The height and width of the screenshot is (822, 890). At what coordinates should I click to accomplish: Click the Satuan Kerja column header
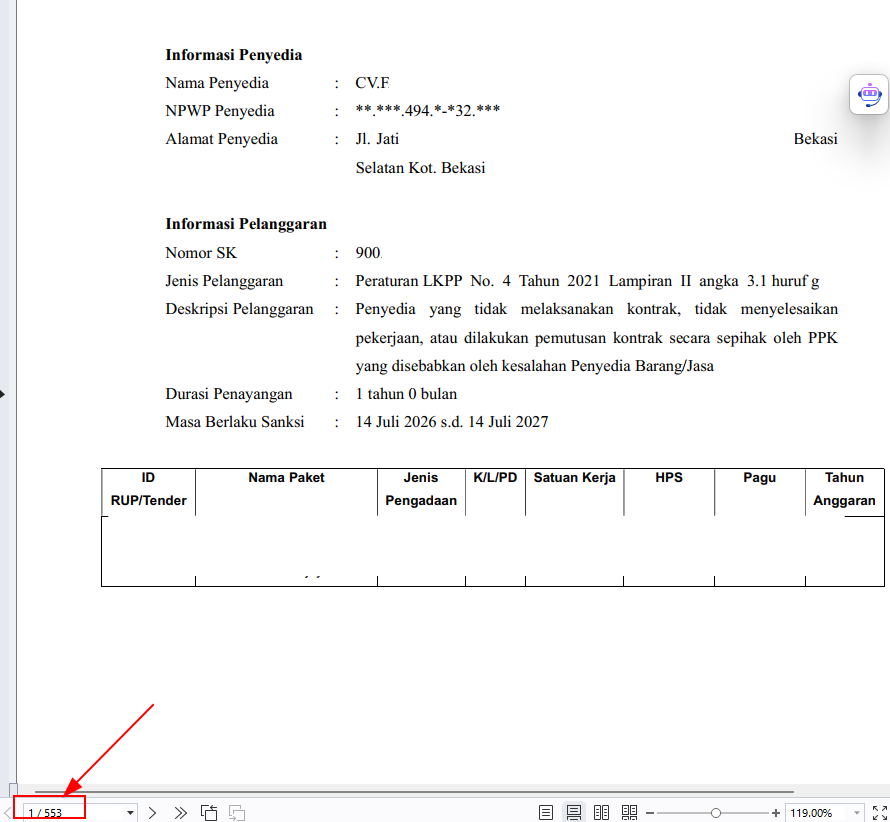(x=574, y=477)
